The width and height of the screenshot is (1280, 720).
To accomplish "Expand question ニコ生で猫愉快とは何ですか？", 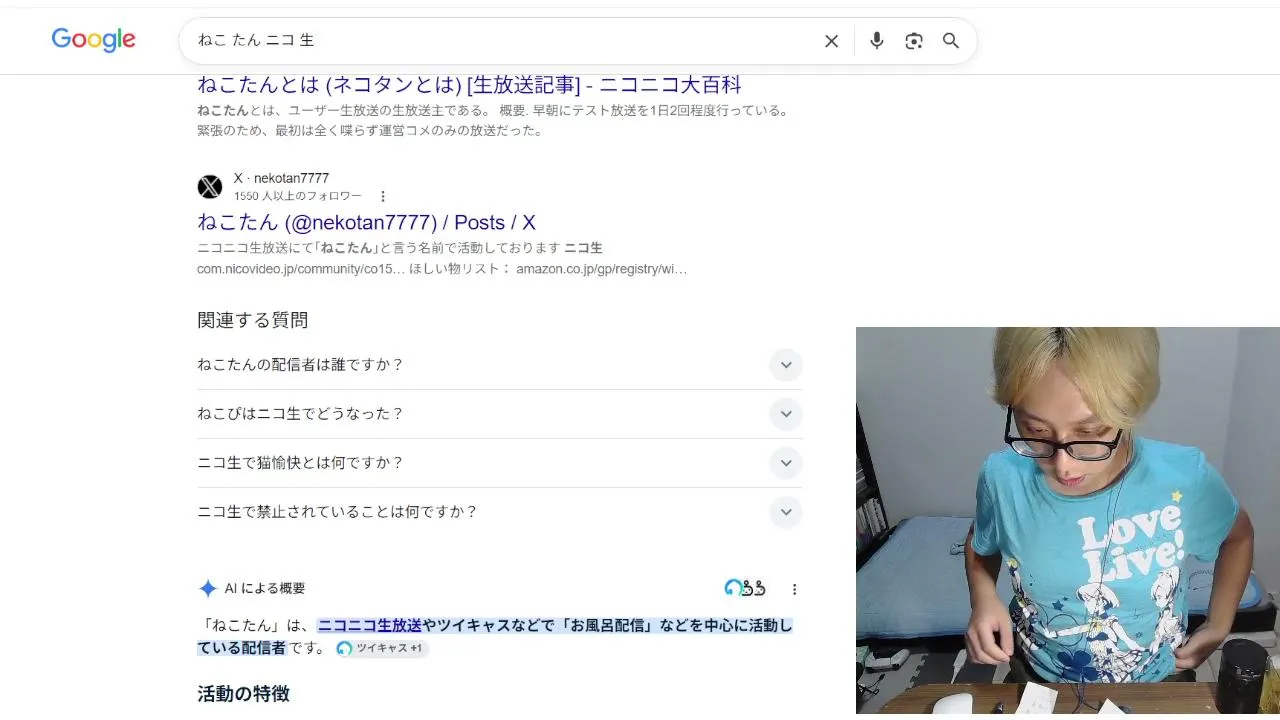I will click(x=500, y=463).
